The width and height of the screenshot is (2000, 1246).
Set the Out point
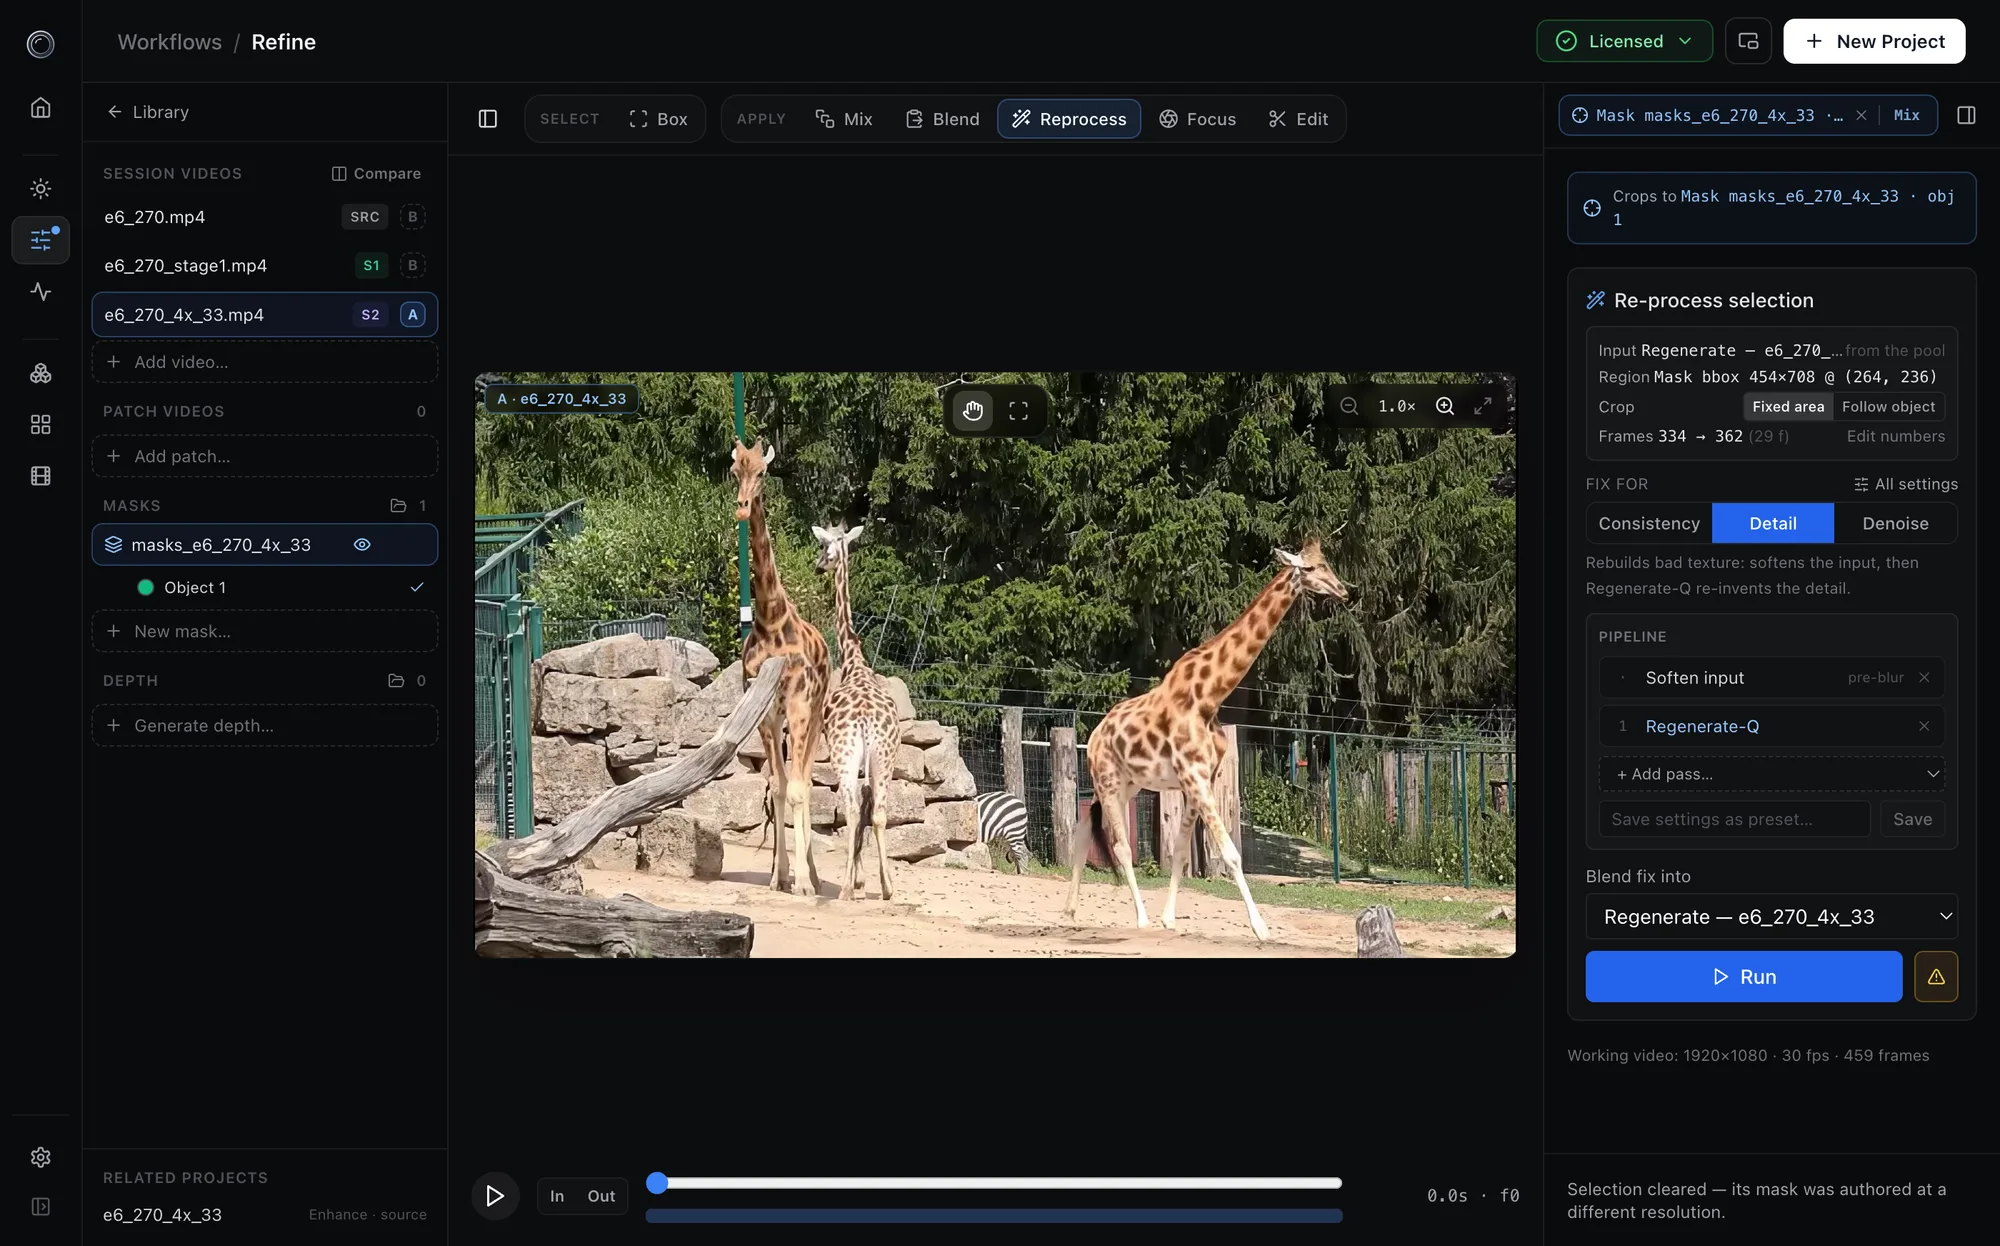pos(601,1196)
